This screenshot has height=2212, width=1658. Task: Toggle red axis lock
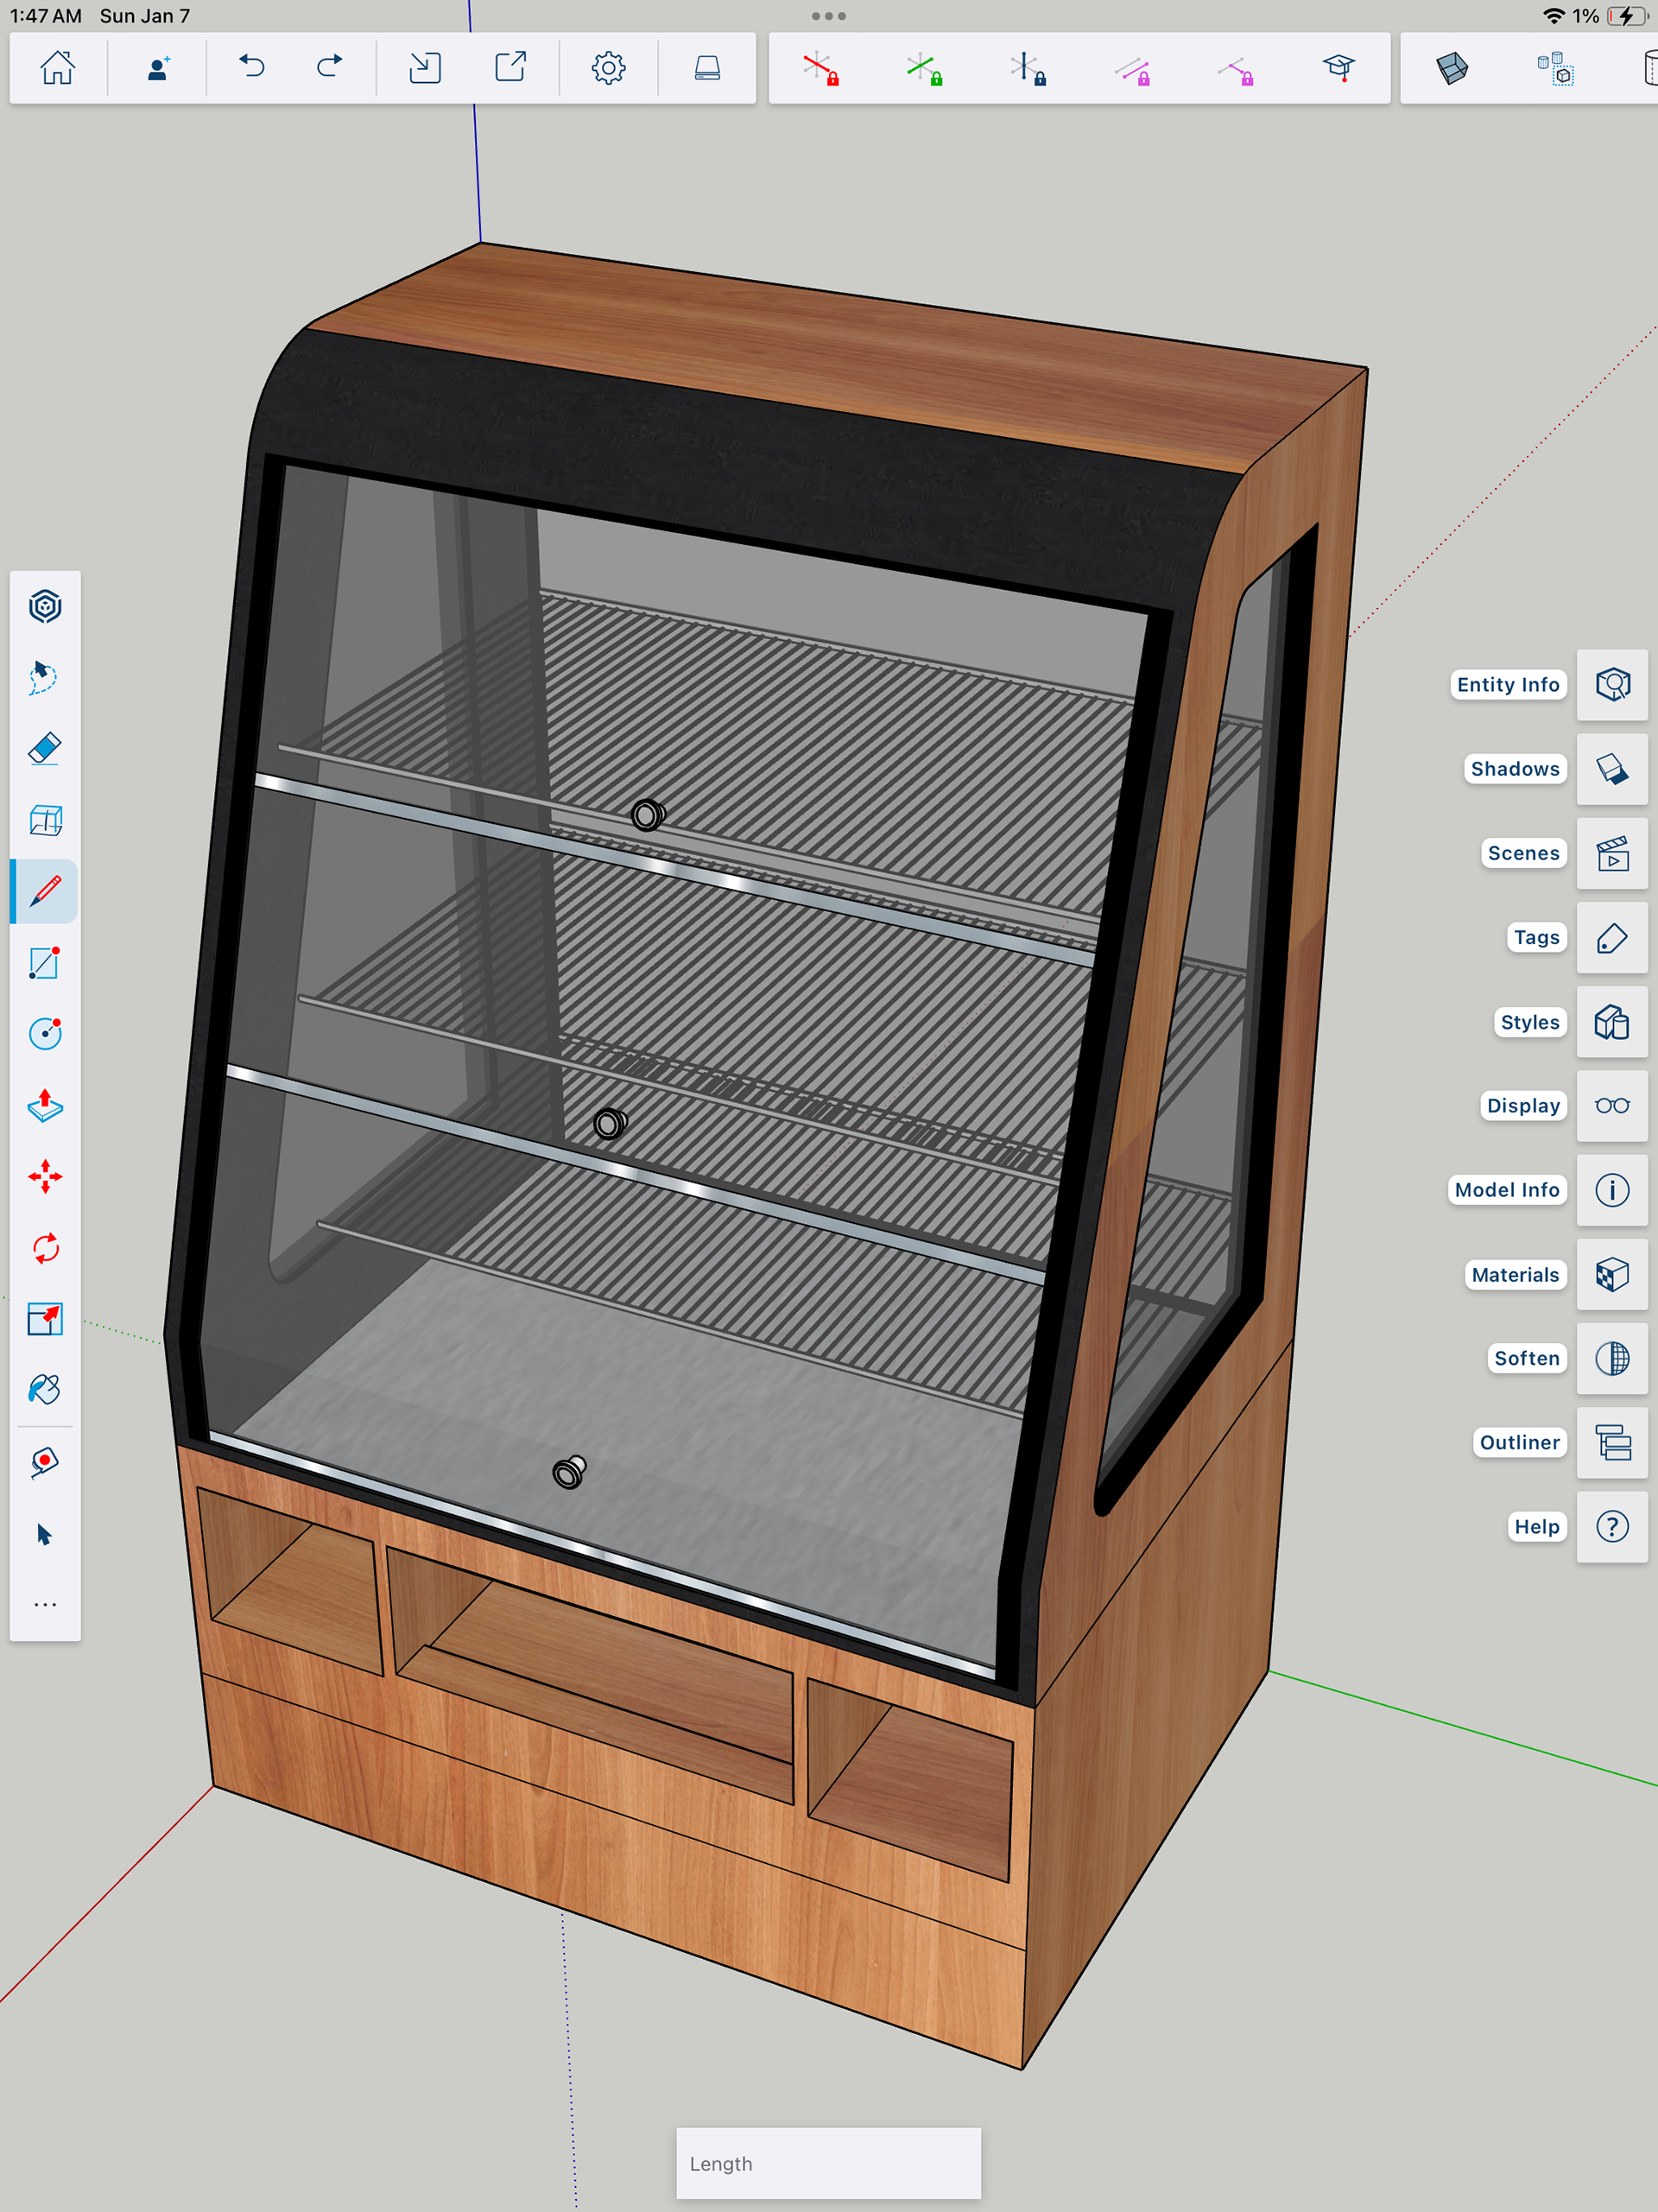[x=821, y=69]
